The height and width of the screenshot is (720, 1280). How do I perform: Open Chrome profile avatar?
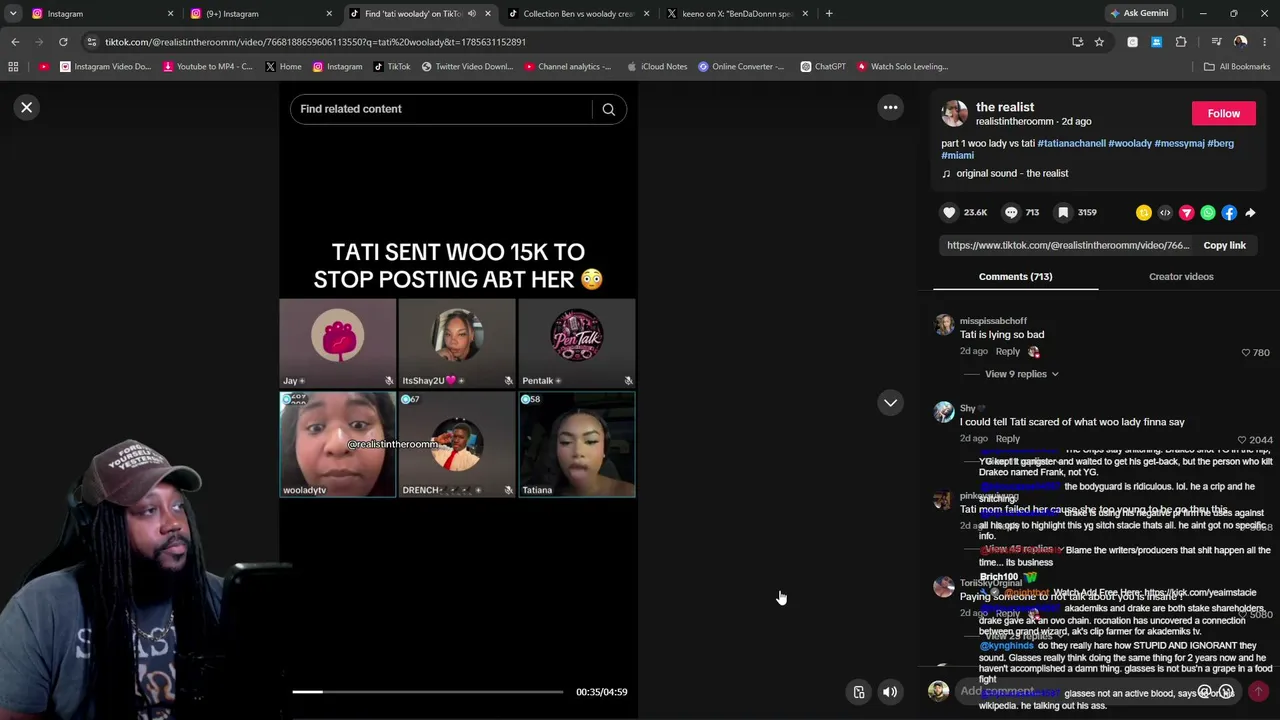[1241, 42]
